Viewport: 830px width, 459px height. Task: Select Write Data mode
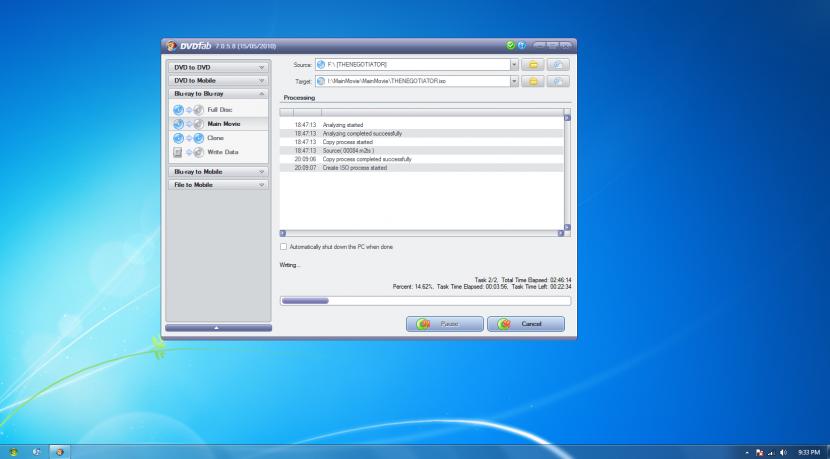point(223,152)
